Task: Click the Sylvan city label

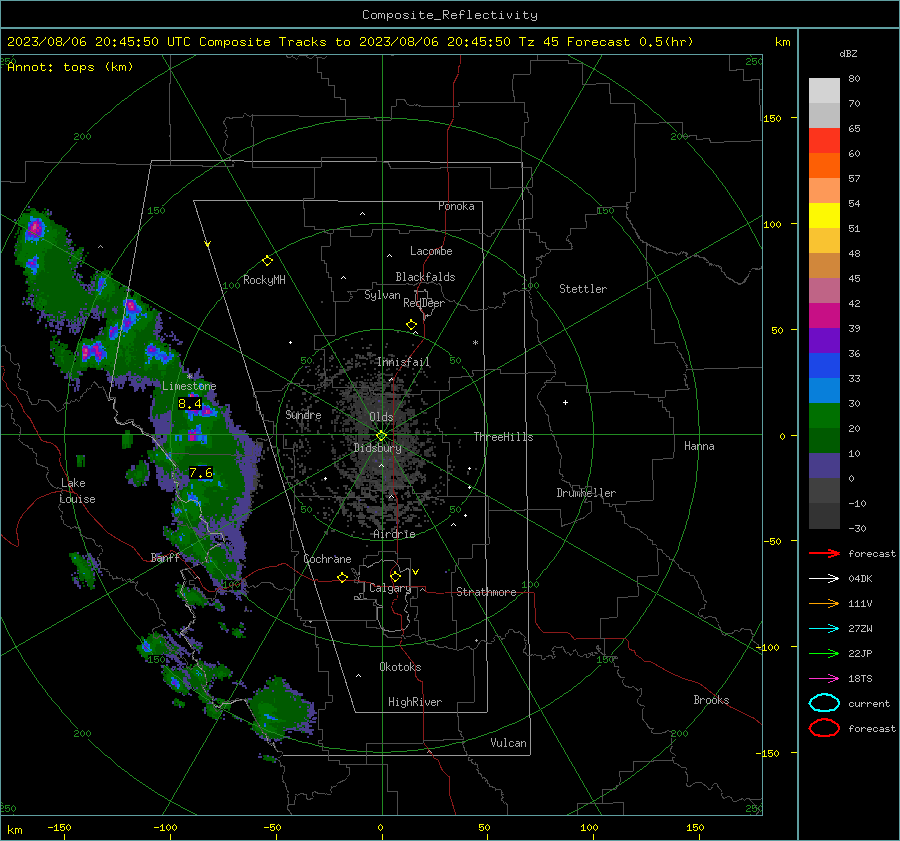Action: pos(382,295)
